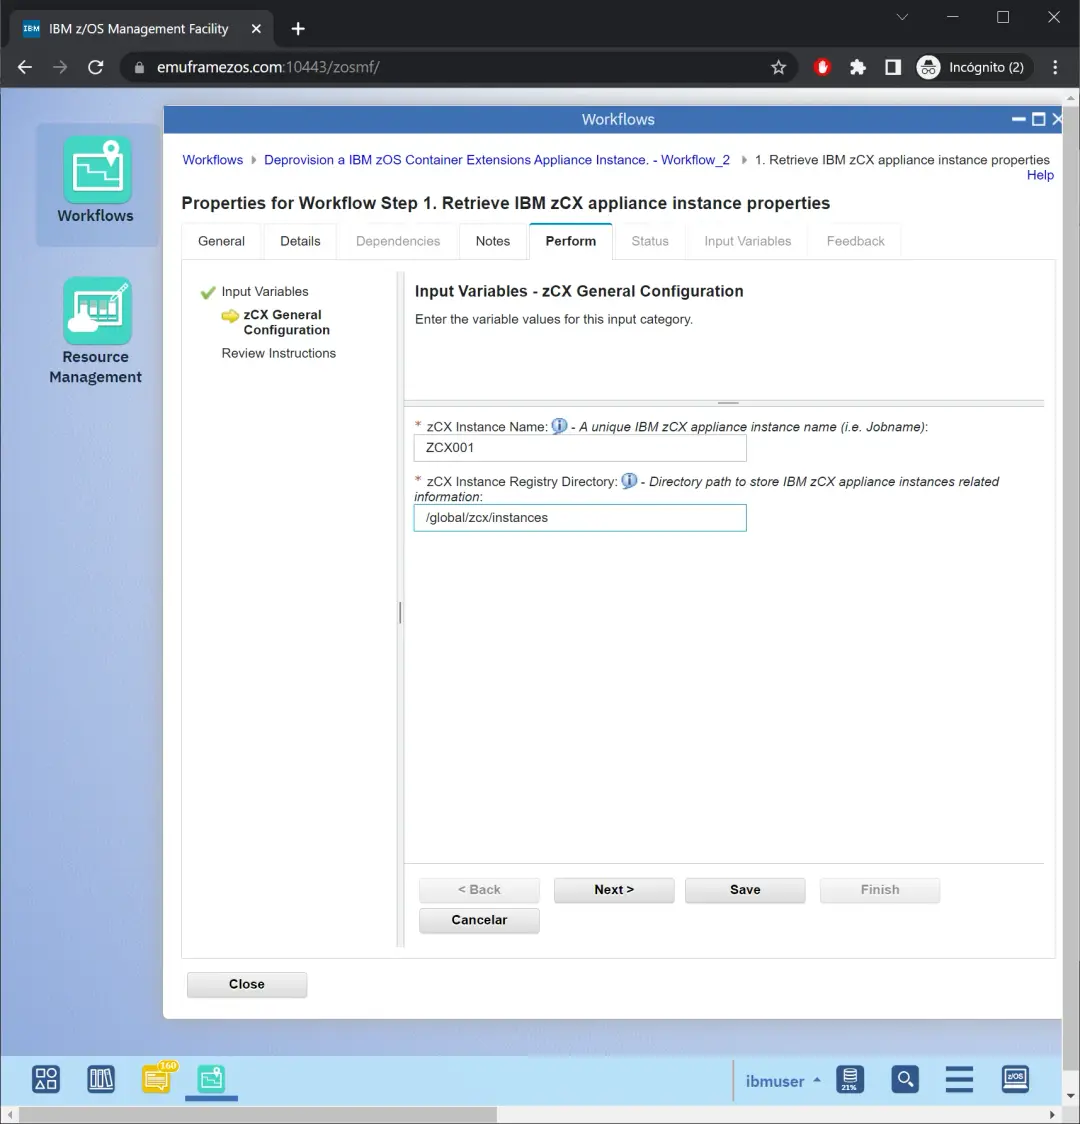The height and width of the screenshot is (1124, 1080).
Task: Switch to the Details tab
Action: click(300, 241)
